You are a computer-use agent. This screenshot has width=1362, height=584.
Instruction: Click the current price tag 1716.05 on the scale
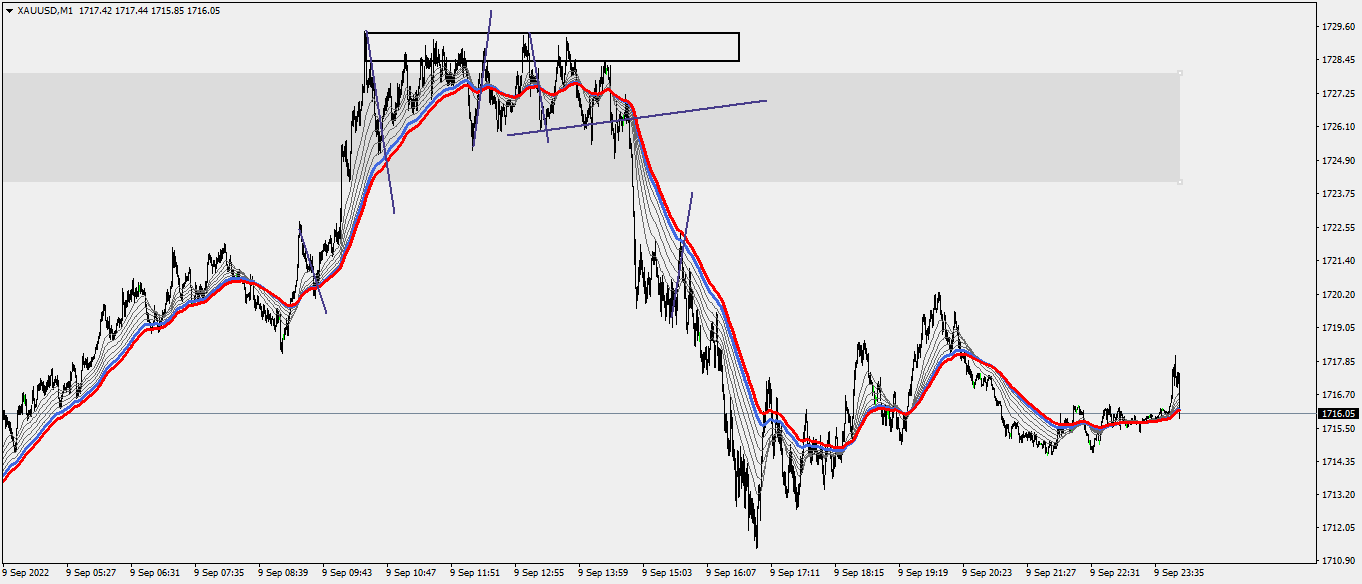click(x=1338, y=413)
